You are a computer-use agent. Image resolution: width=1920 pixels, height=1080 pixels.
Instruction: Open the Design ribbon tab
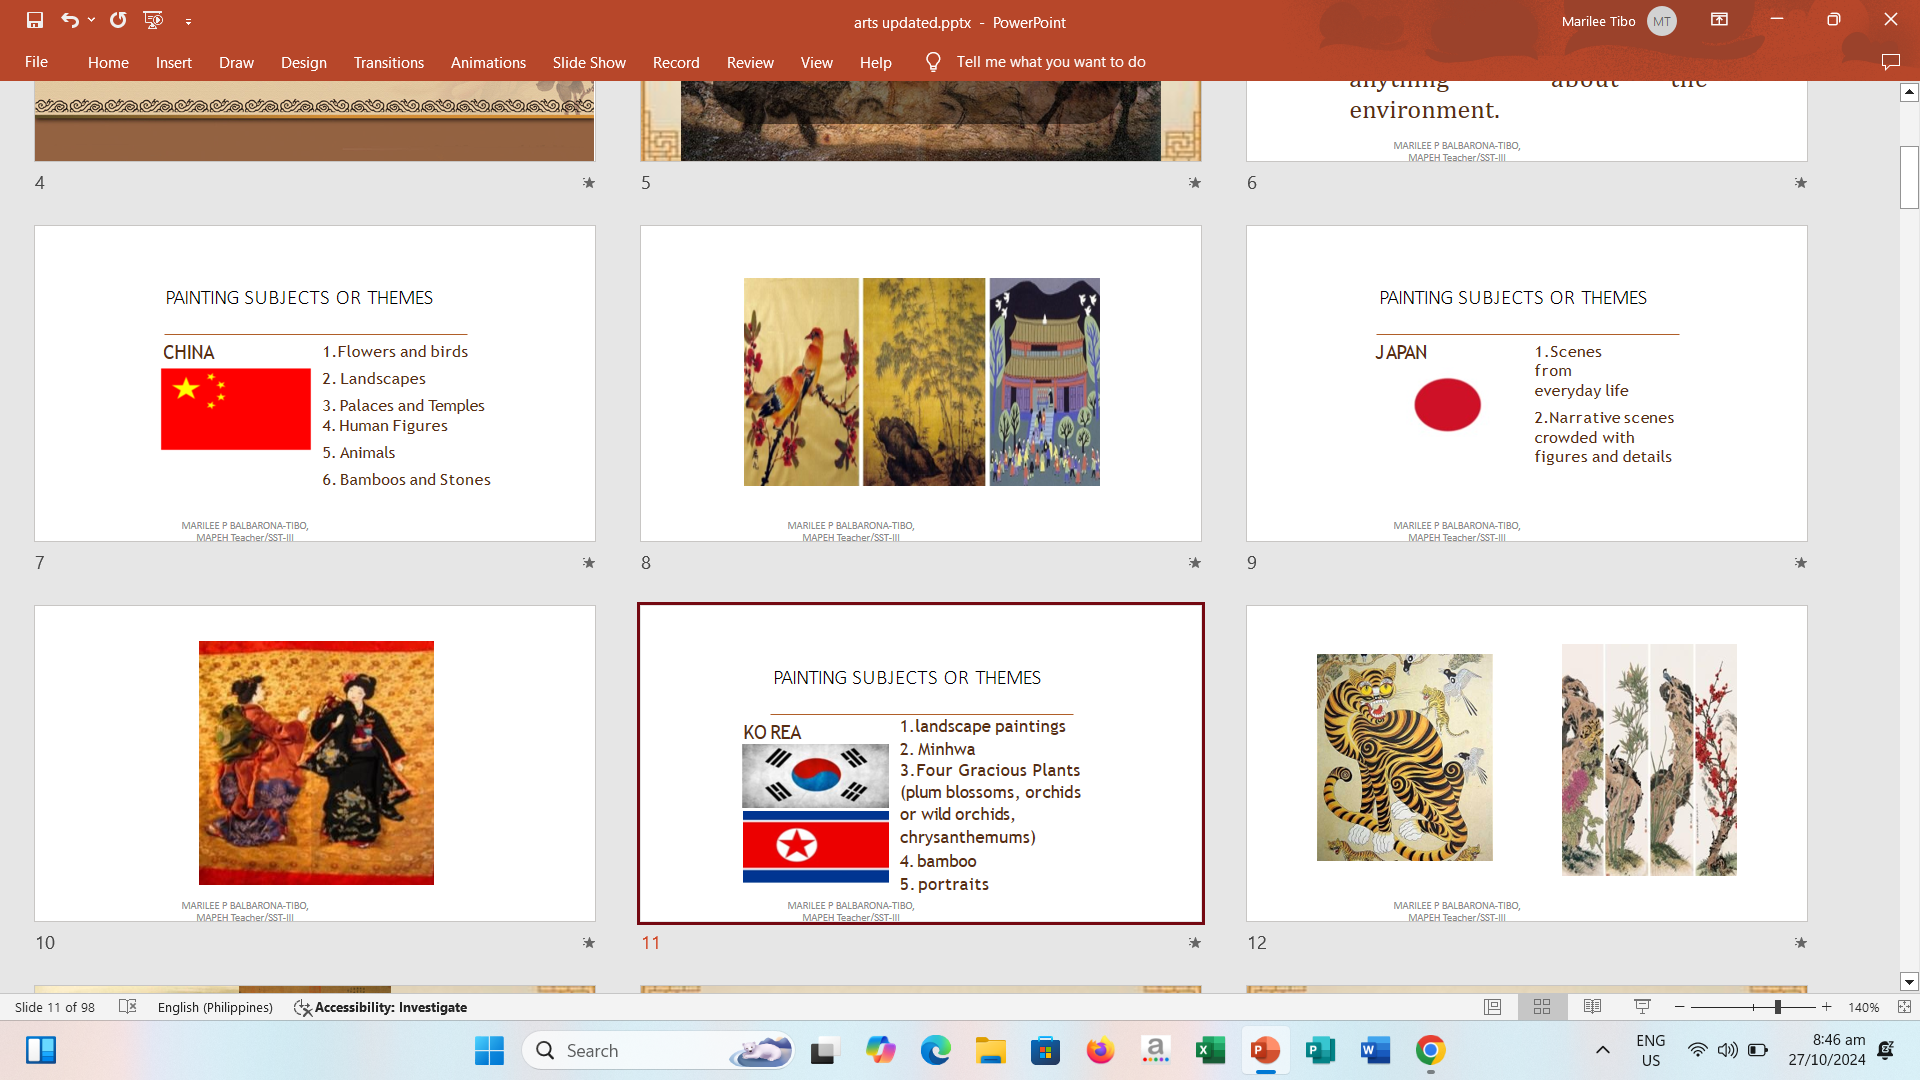click(x=304, y=62)
